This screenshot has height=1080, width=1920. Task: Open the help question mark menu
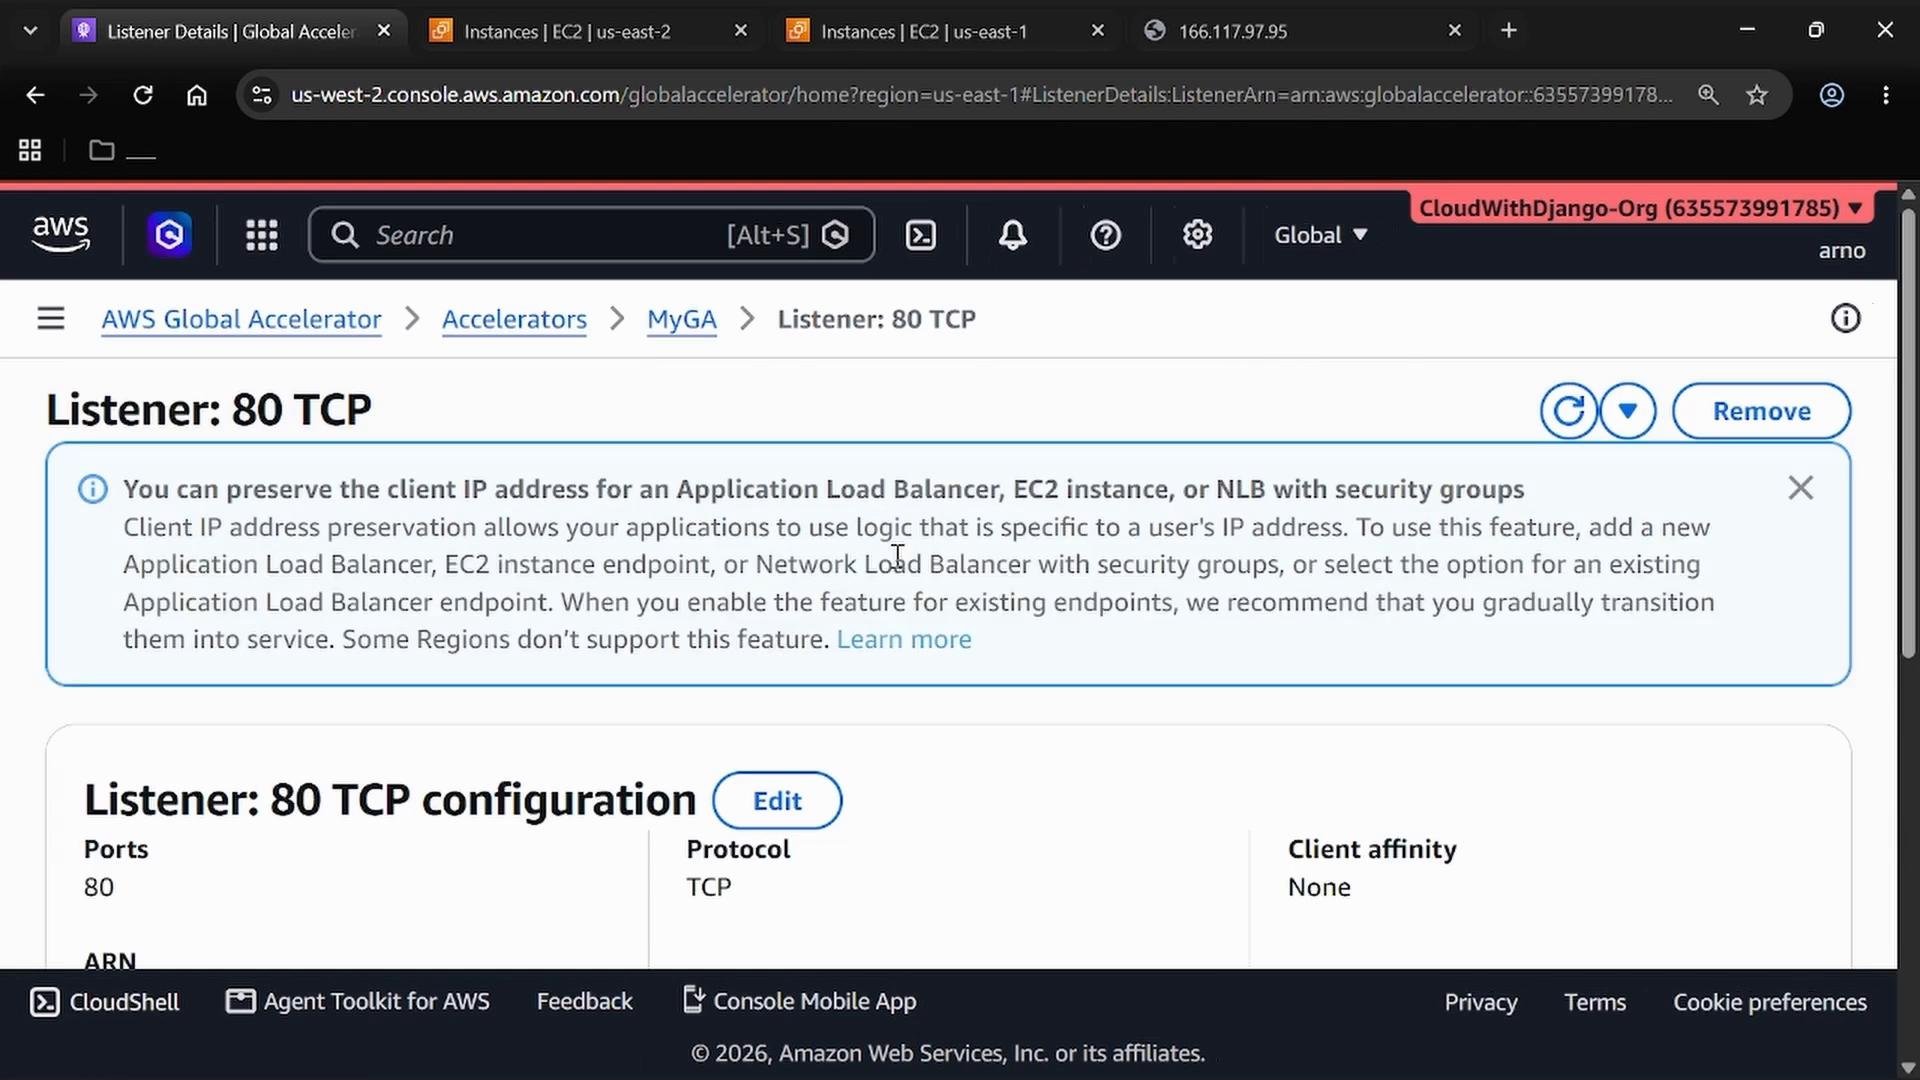click(1105, 235)
